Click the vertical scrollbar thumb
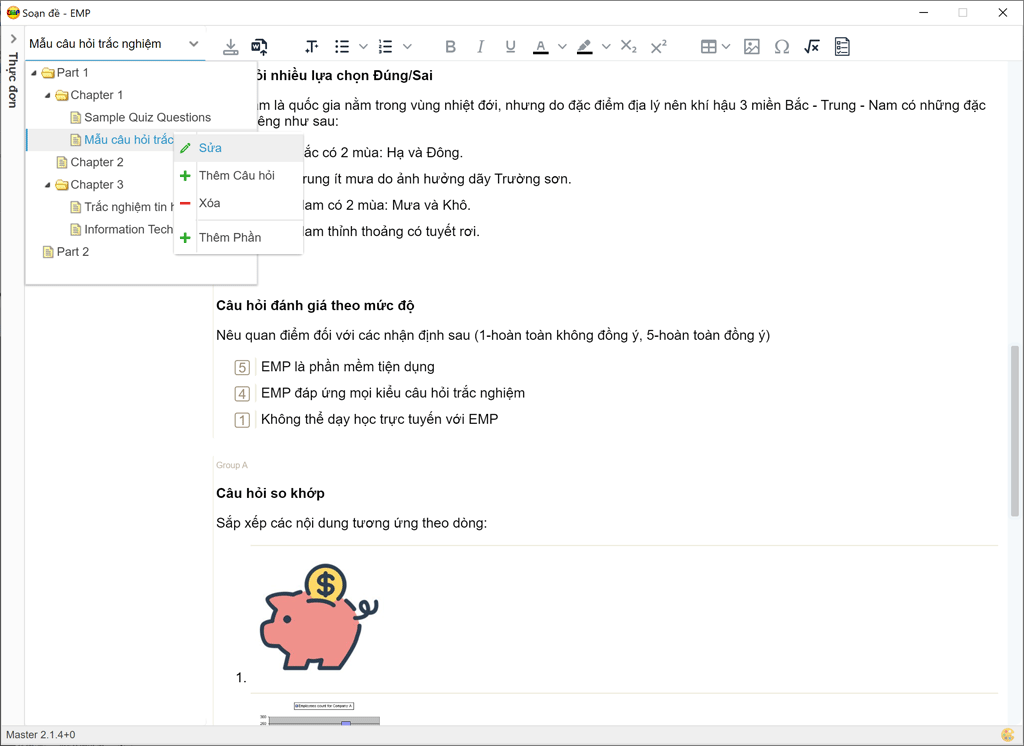The image size is (1024, 746). [1015, 431]
